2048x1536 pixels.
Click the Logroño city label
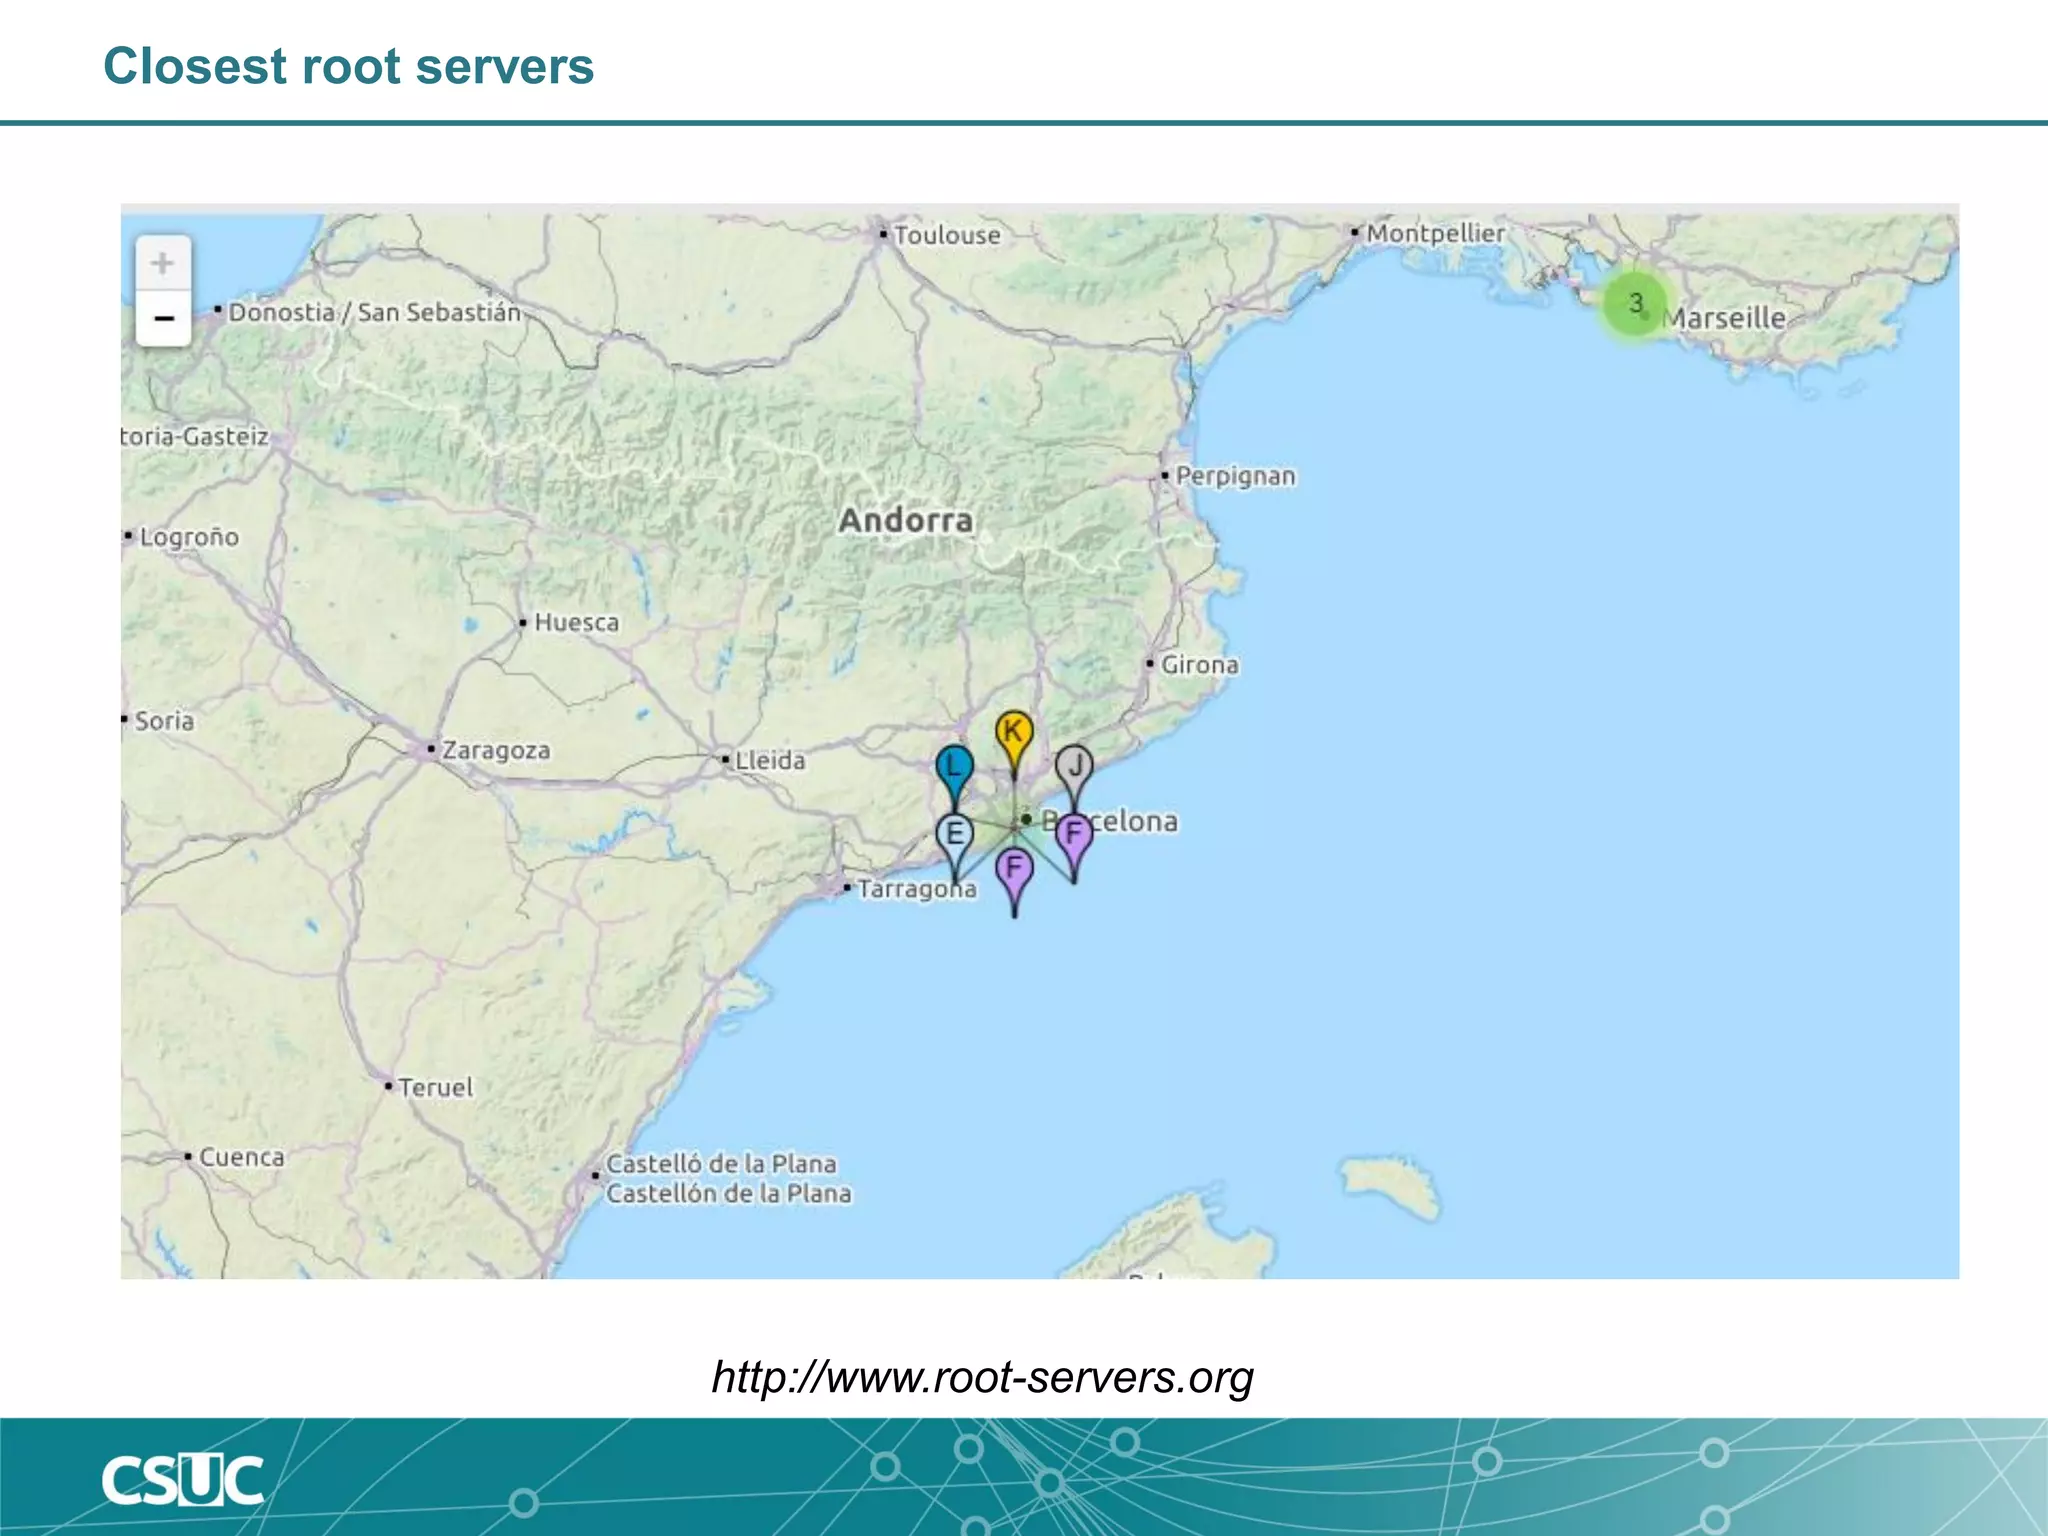coord(189,537)
